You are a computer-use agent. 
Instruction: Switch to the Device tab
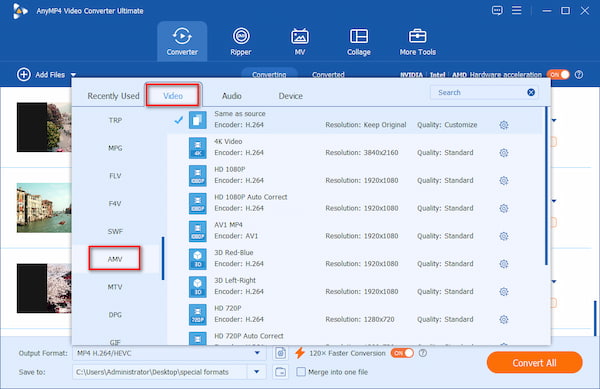pyautogui.click(x=290, y=96)
